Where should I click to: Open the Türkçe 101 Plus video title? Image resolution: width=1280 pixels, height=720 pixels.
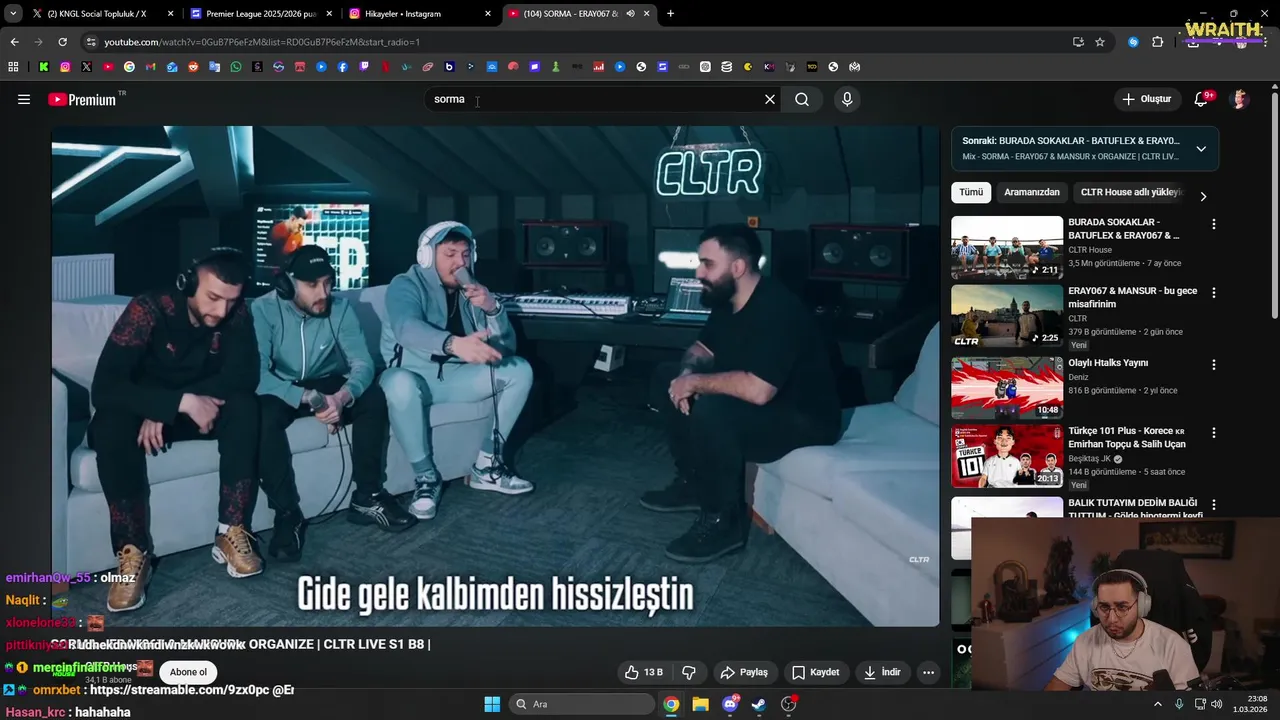click(1127, 437)
